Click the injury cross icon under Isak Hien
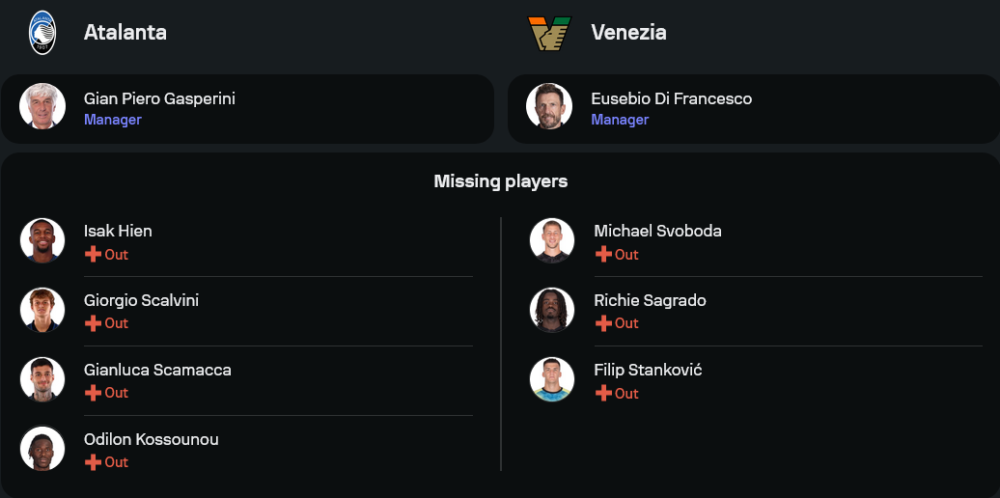Viewport: 1000px width, 498px height. (x=93, y=254)
